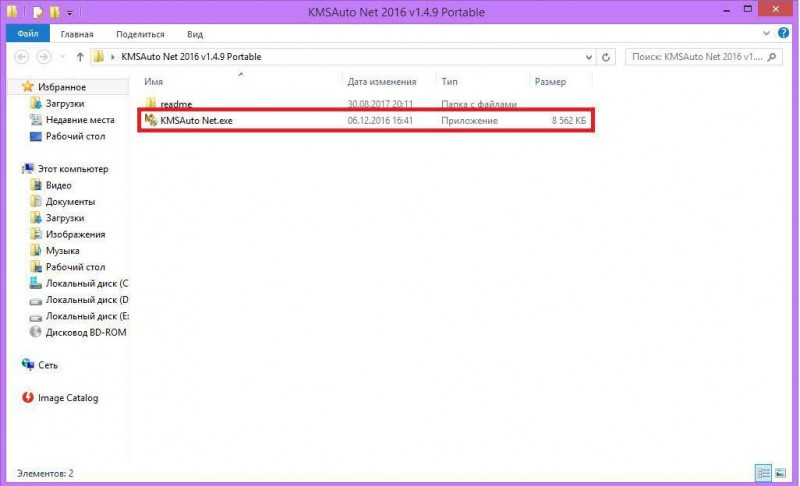This screenshot has width=800, height=486.
Task: Open recent locations dropdown near navigation arrows
Action: click(x=62, y=57)
